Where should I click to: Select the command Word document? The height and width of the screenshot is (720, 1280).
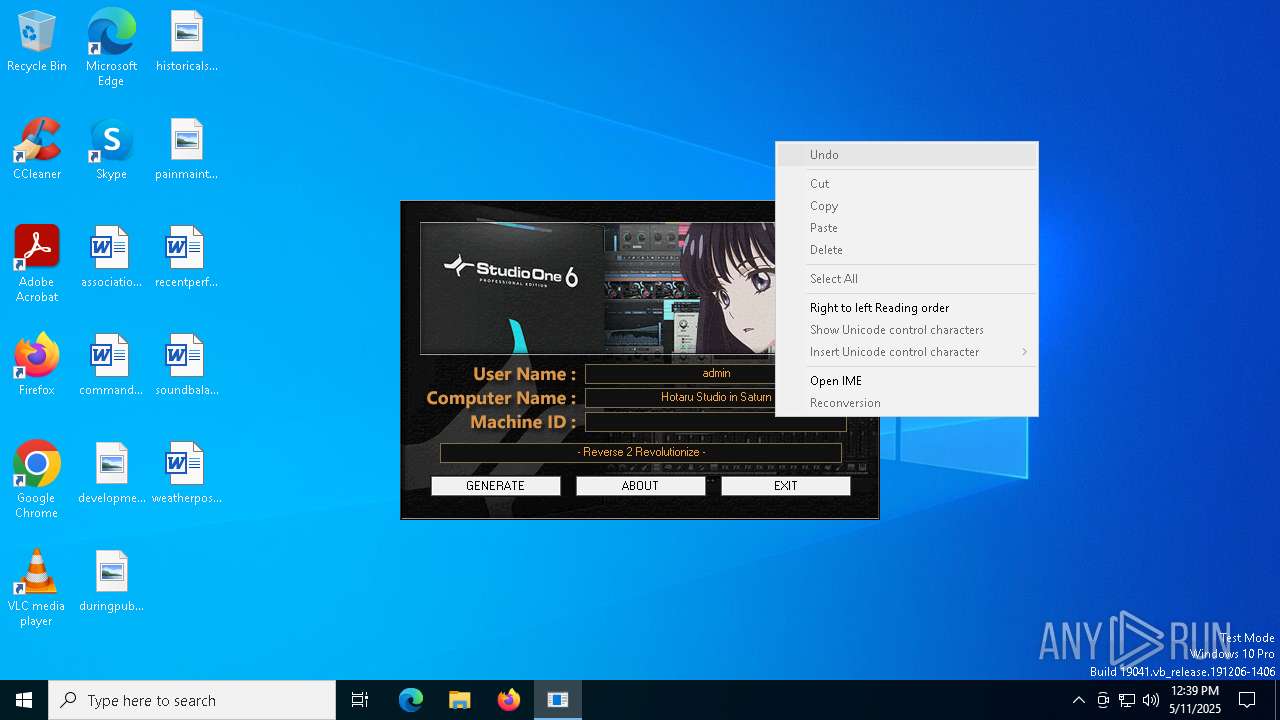(111, 366)
